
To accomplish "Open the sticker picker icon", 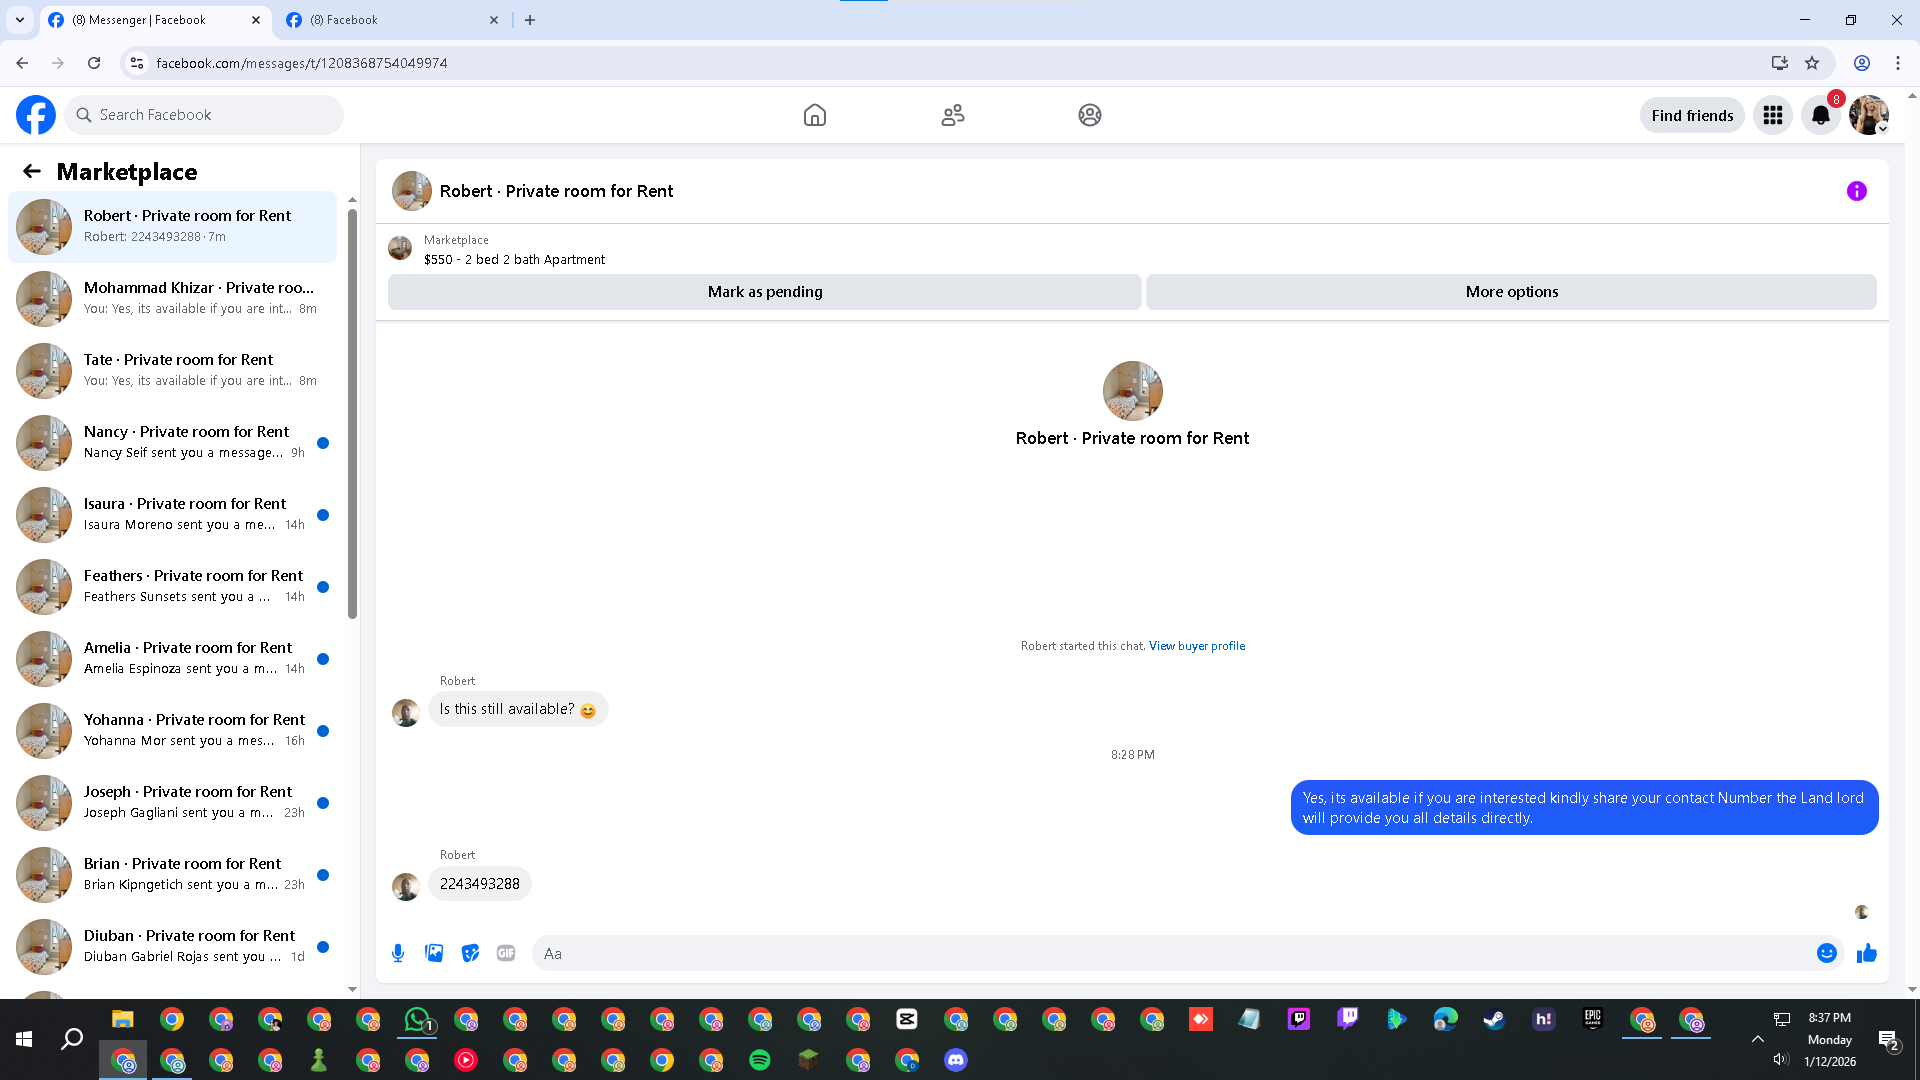I will [x=470, y=953].
